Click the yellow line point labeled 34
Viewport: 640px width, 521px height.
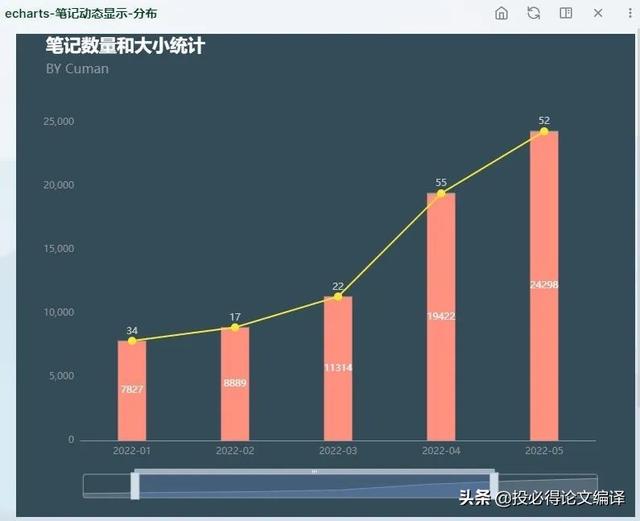click(x=132, y=341)
